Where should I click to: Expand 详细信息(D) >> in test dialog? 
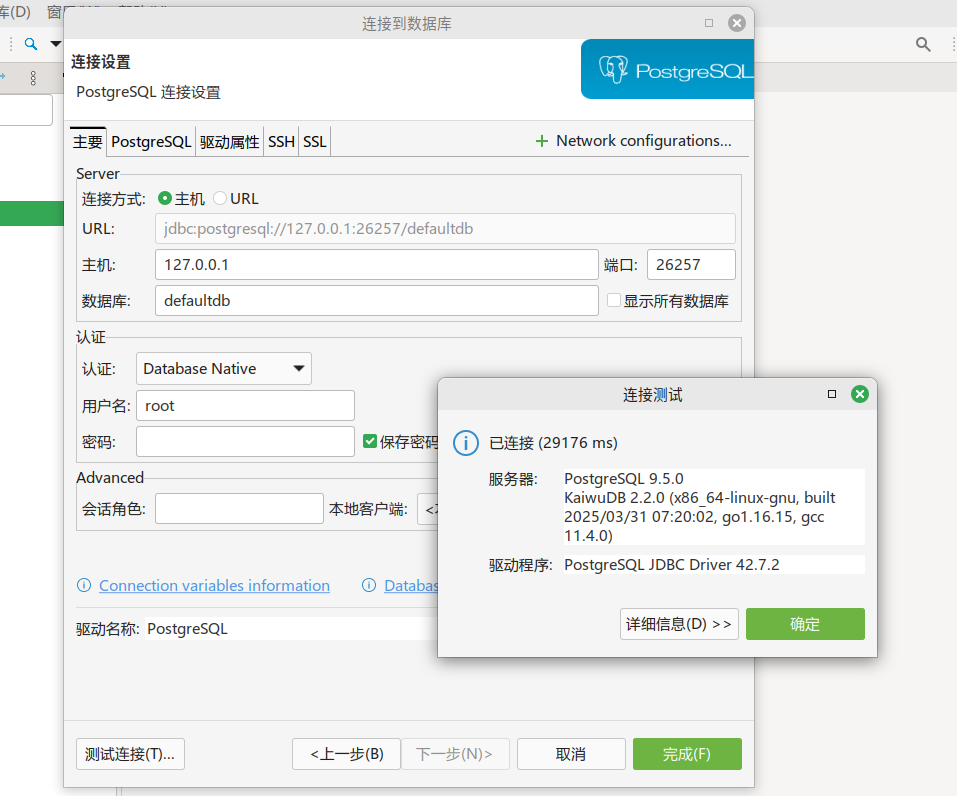pos(679,624)
